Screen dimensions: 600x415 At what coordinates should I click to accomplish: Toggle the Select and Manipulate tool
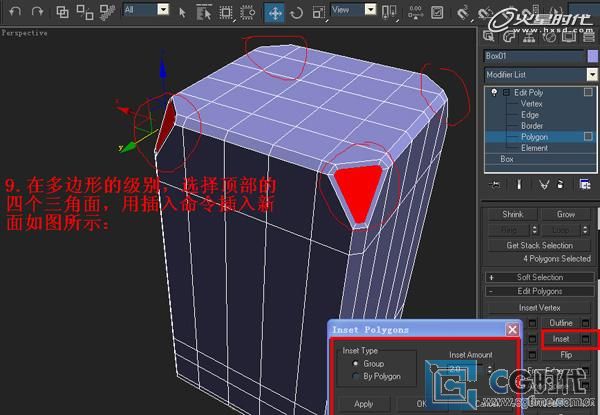point(415,12)
